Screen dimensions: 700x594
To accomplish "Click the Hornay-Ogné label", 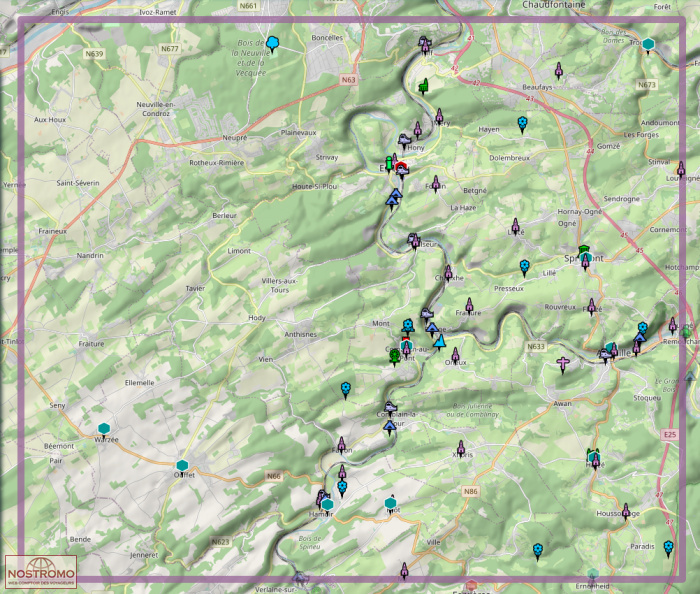I will (x=579, y=212).
